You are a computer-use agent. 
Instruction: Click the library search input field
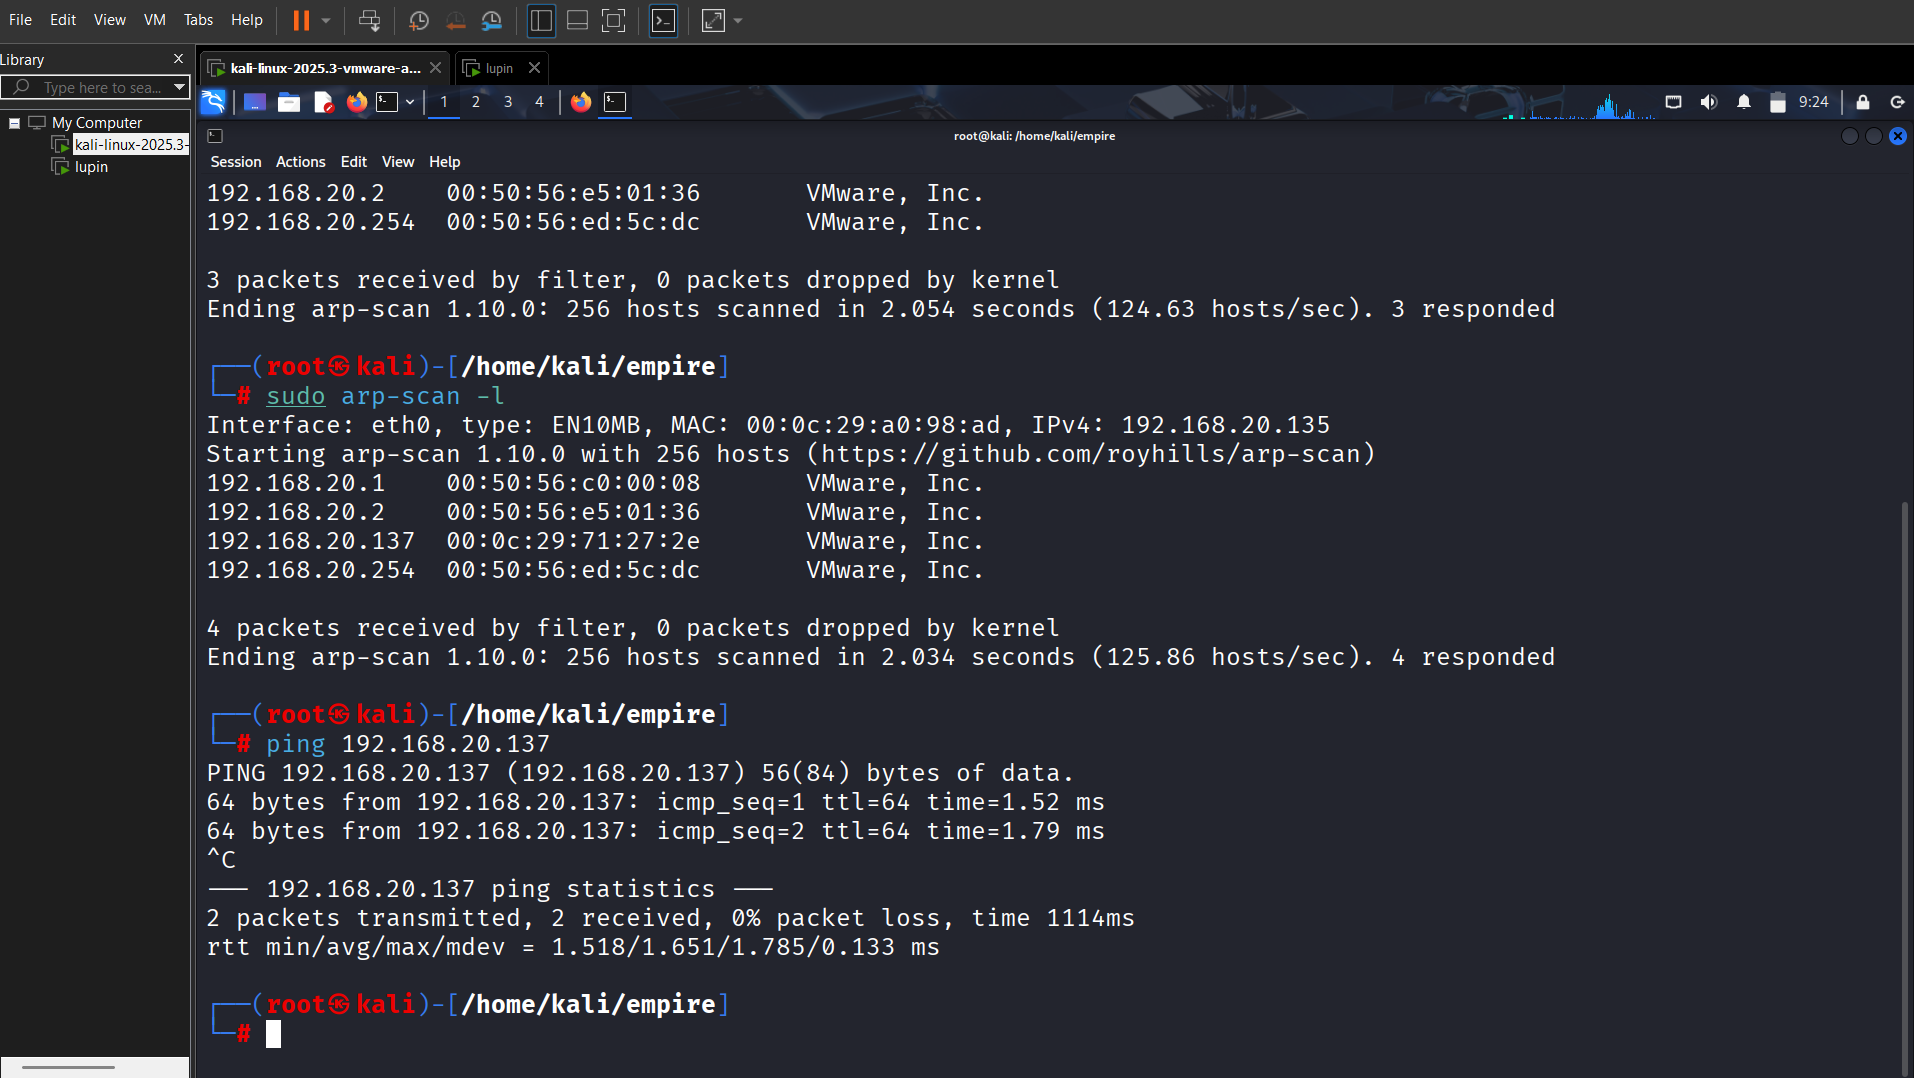pos(100,87)
